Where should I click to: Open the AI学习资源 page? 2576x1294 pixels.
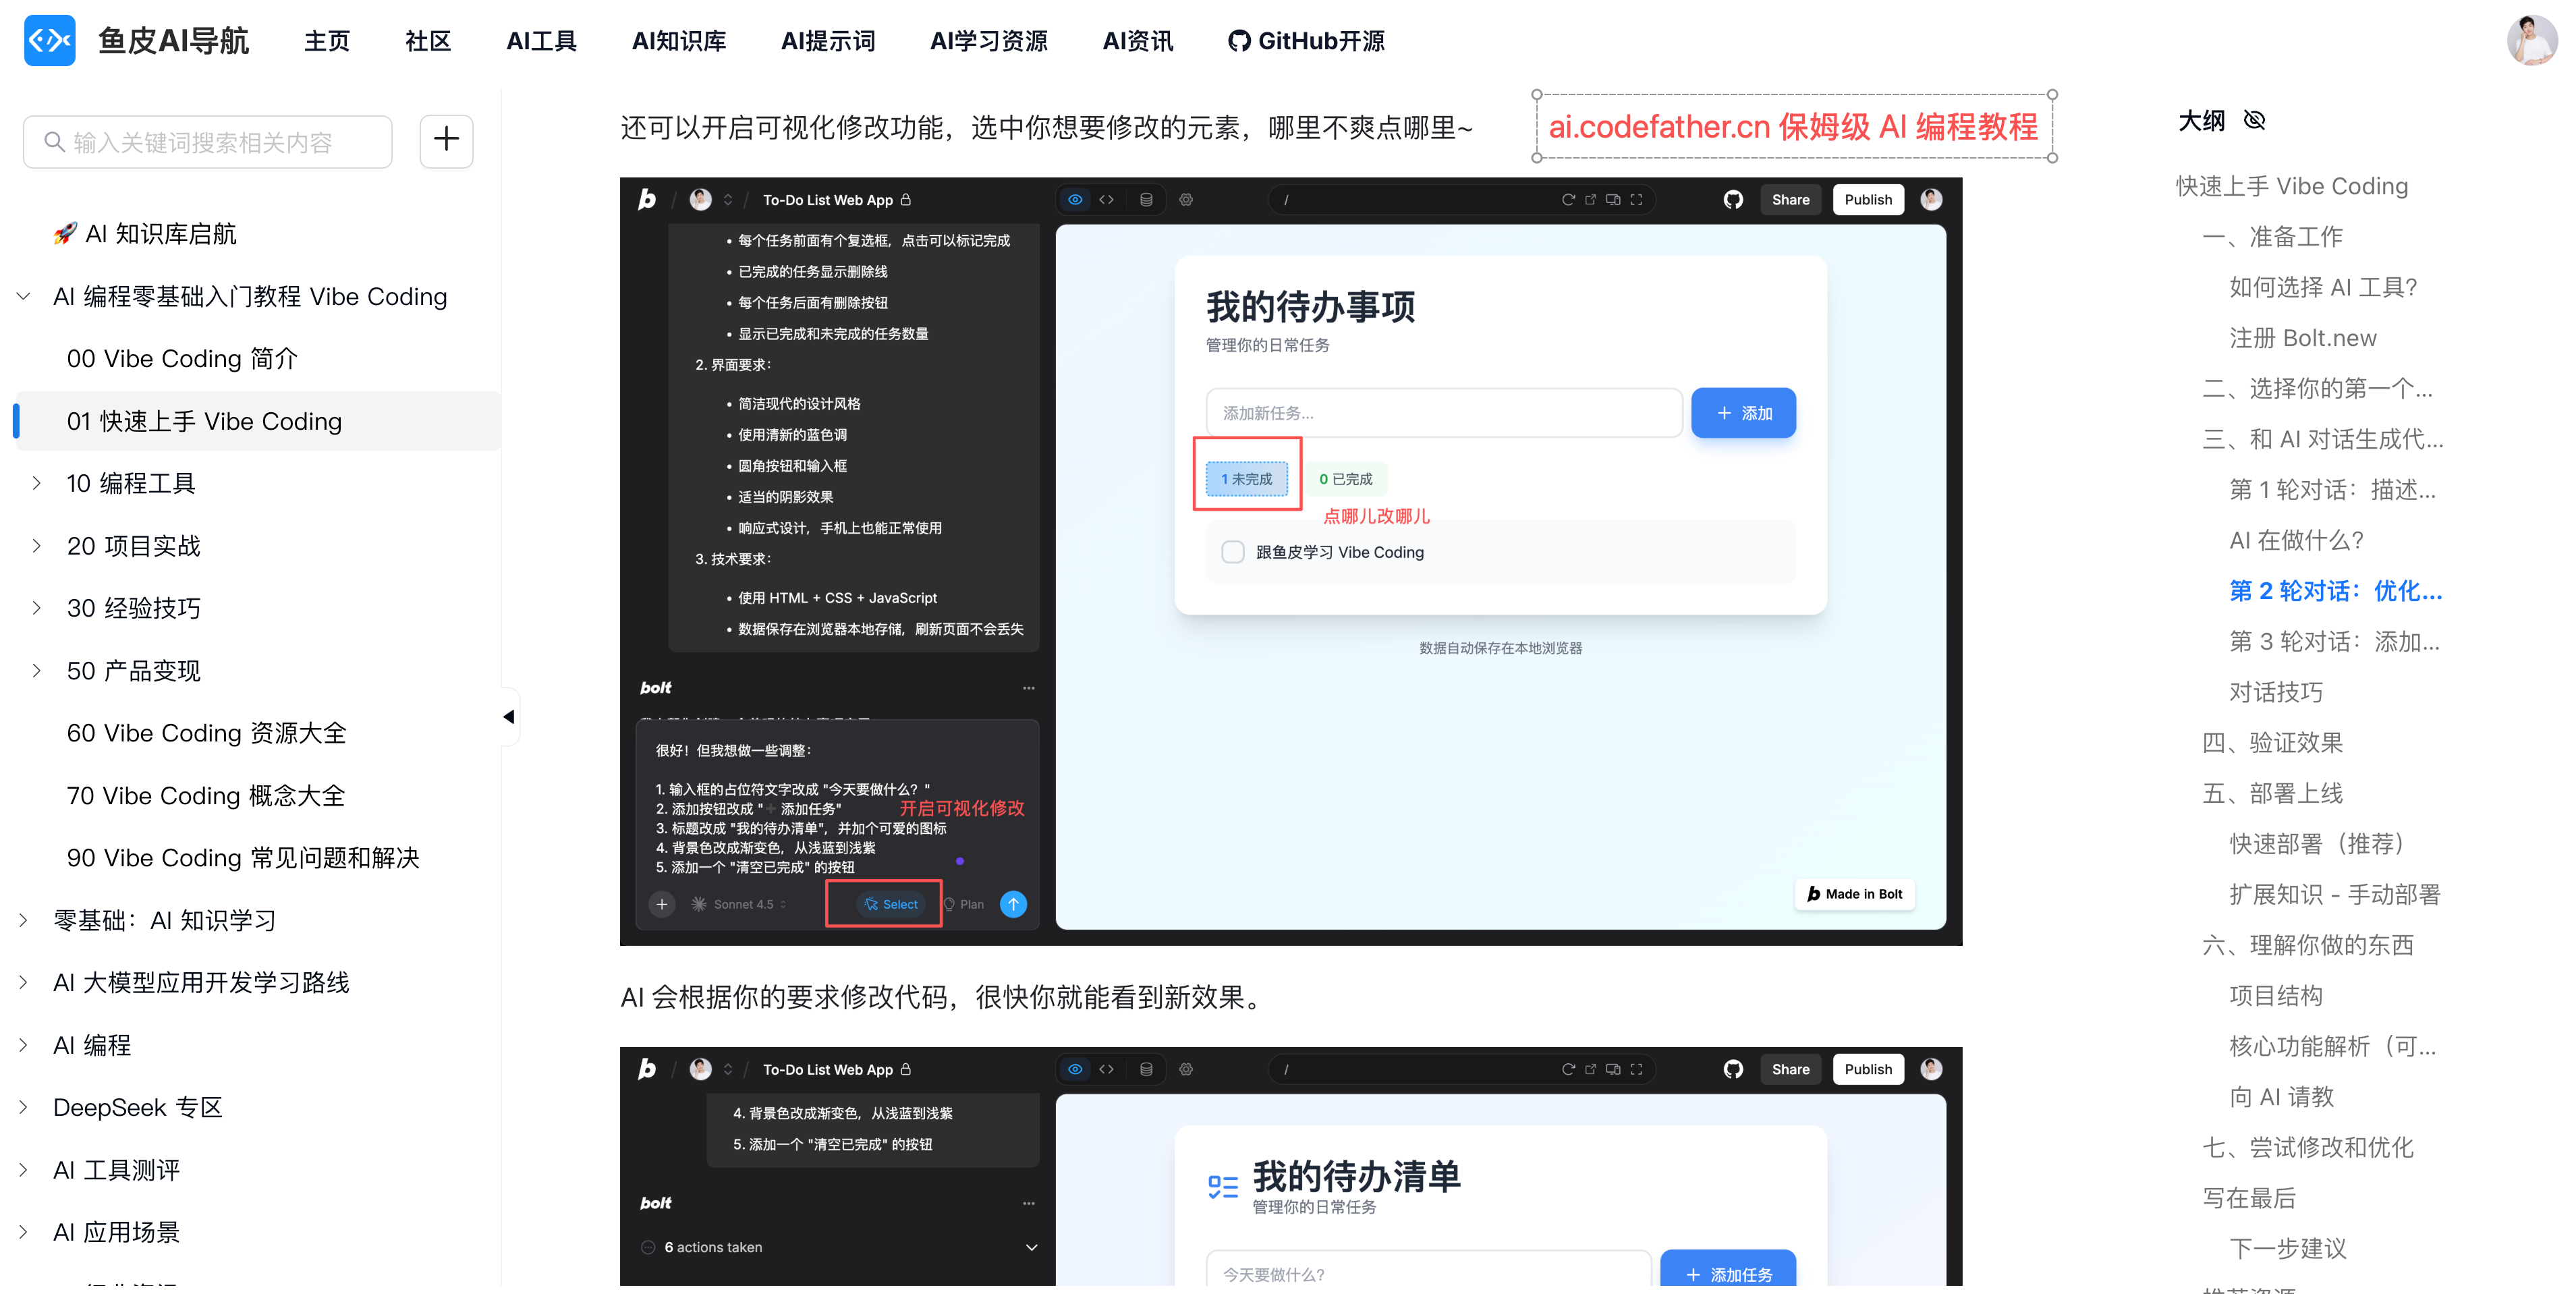pyautogui.click(x=988, y=41)
